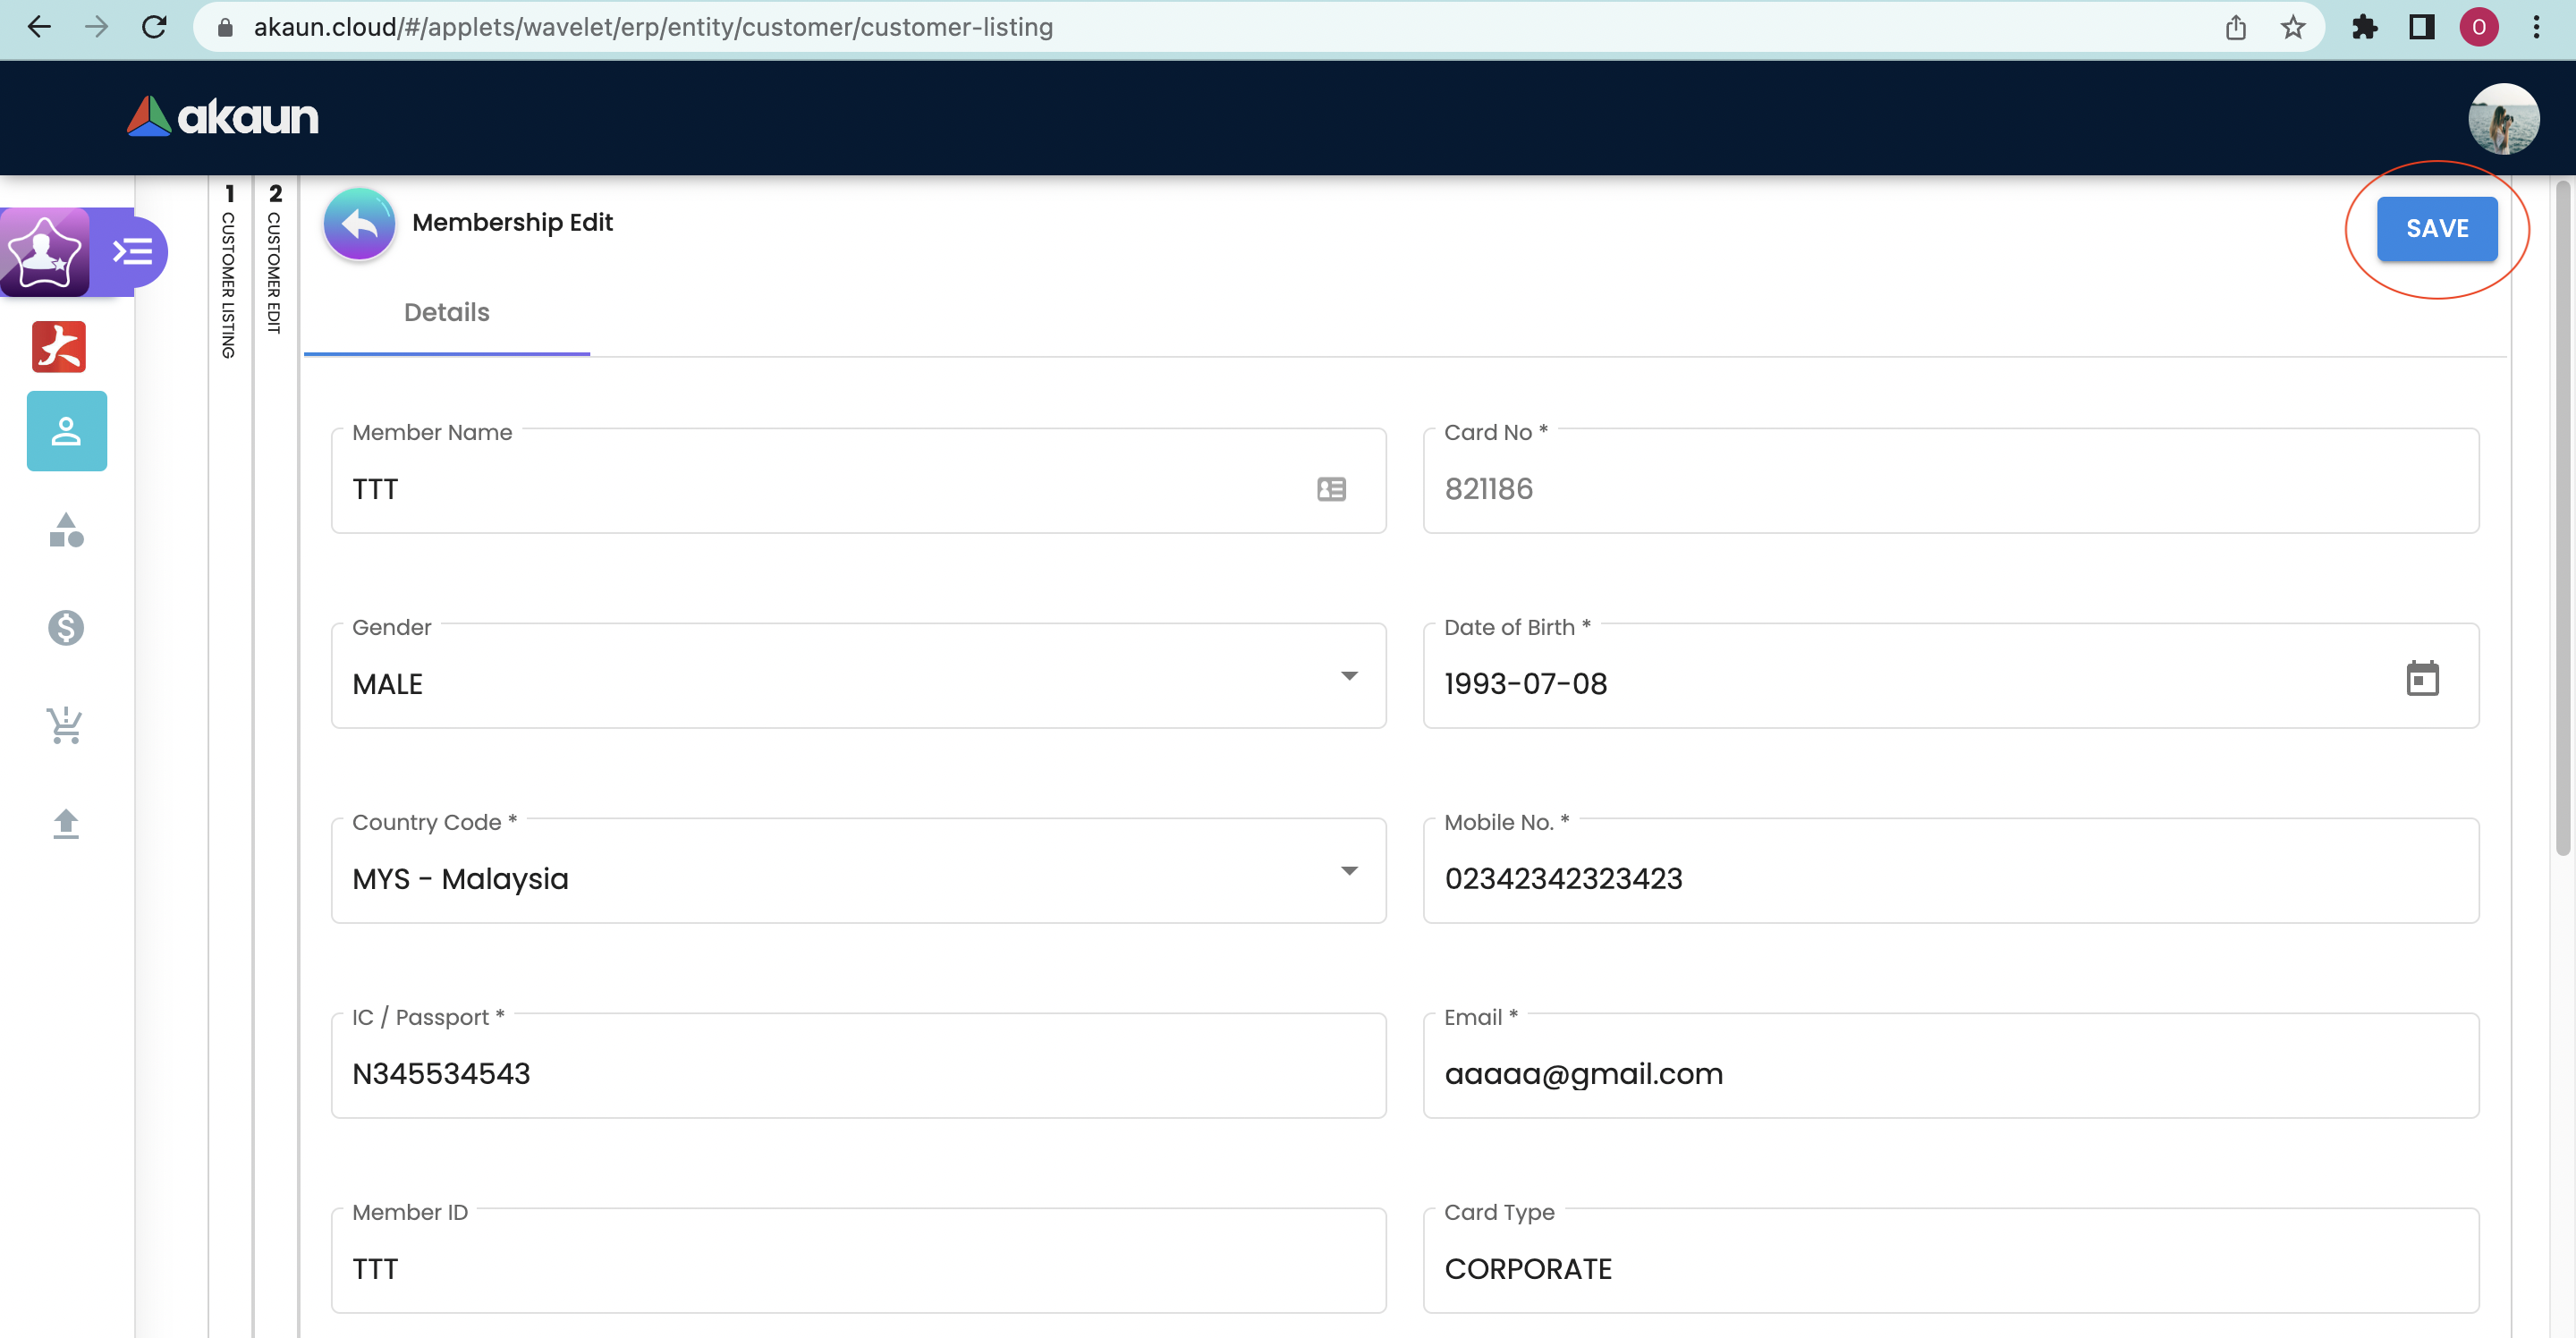The width and height of the screenshot is (2576, 1338).
Task: Open the membership star applet icon
Action: pos(44,251)
